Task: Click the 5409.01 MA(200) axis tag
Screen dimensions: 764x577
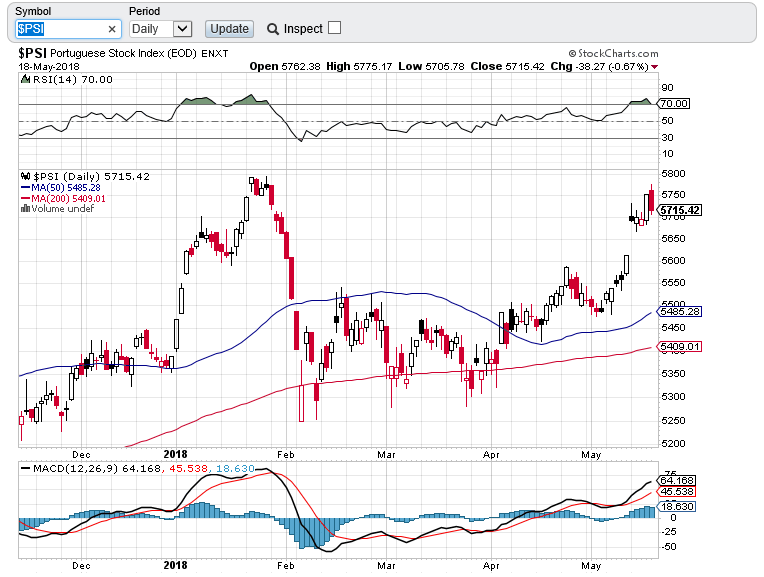Action: click(680, 347)
